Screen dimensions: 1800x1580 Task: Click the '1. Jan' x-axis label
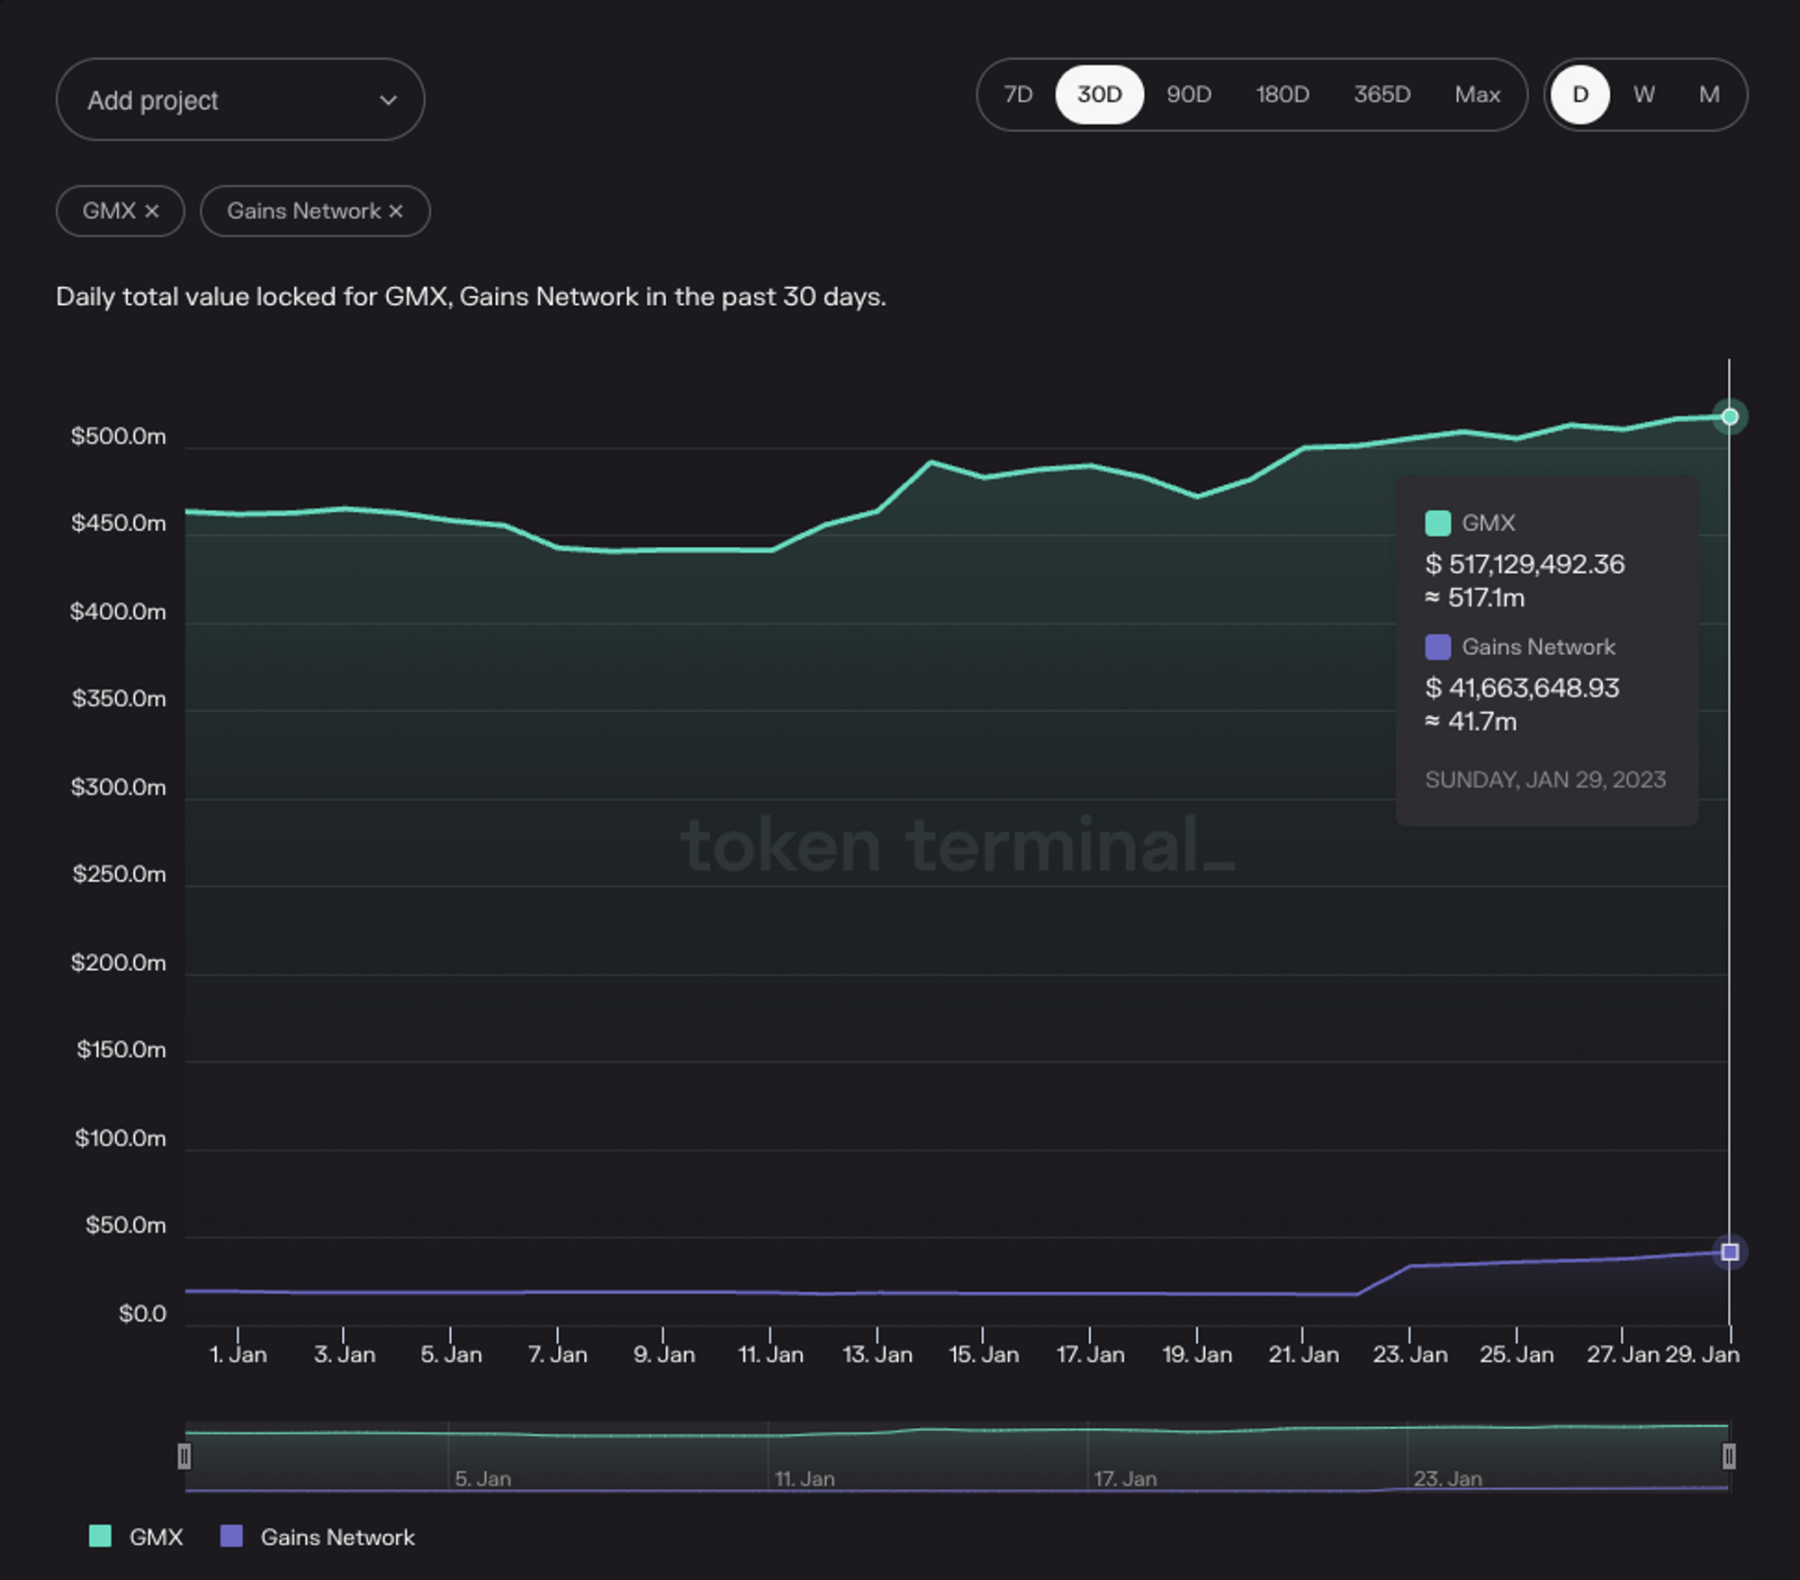pos(238,1354)
